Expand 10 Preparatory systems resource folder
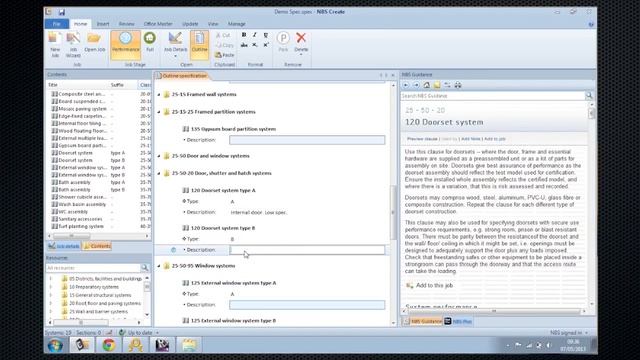 51,287
